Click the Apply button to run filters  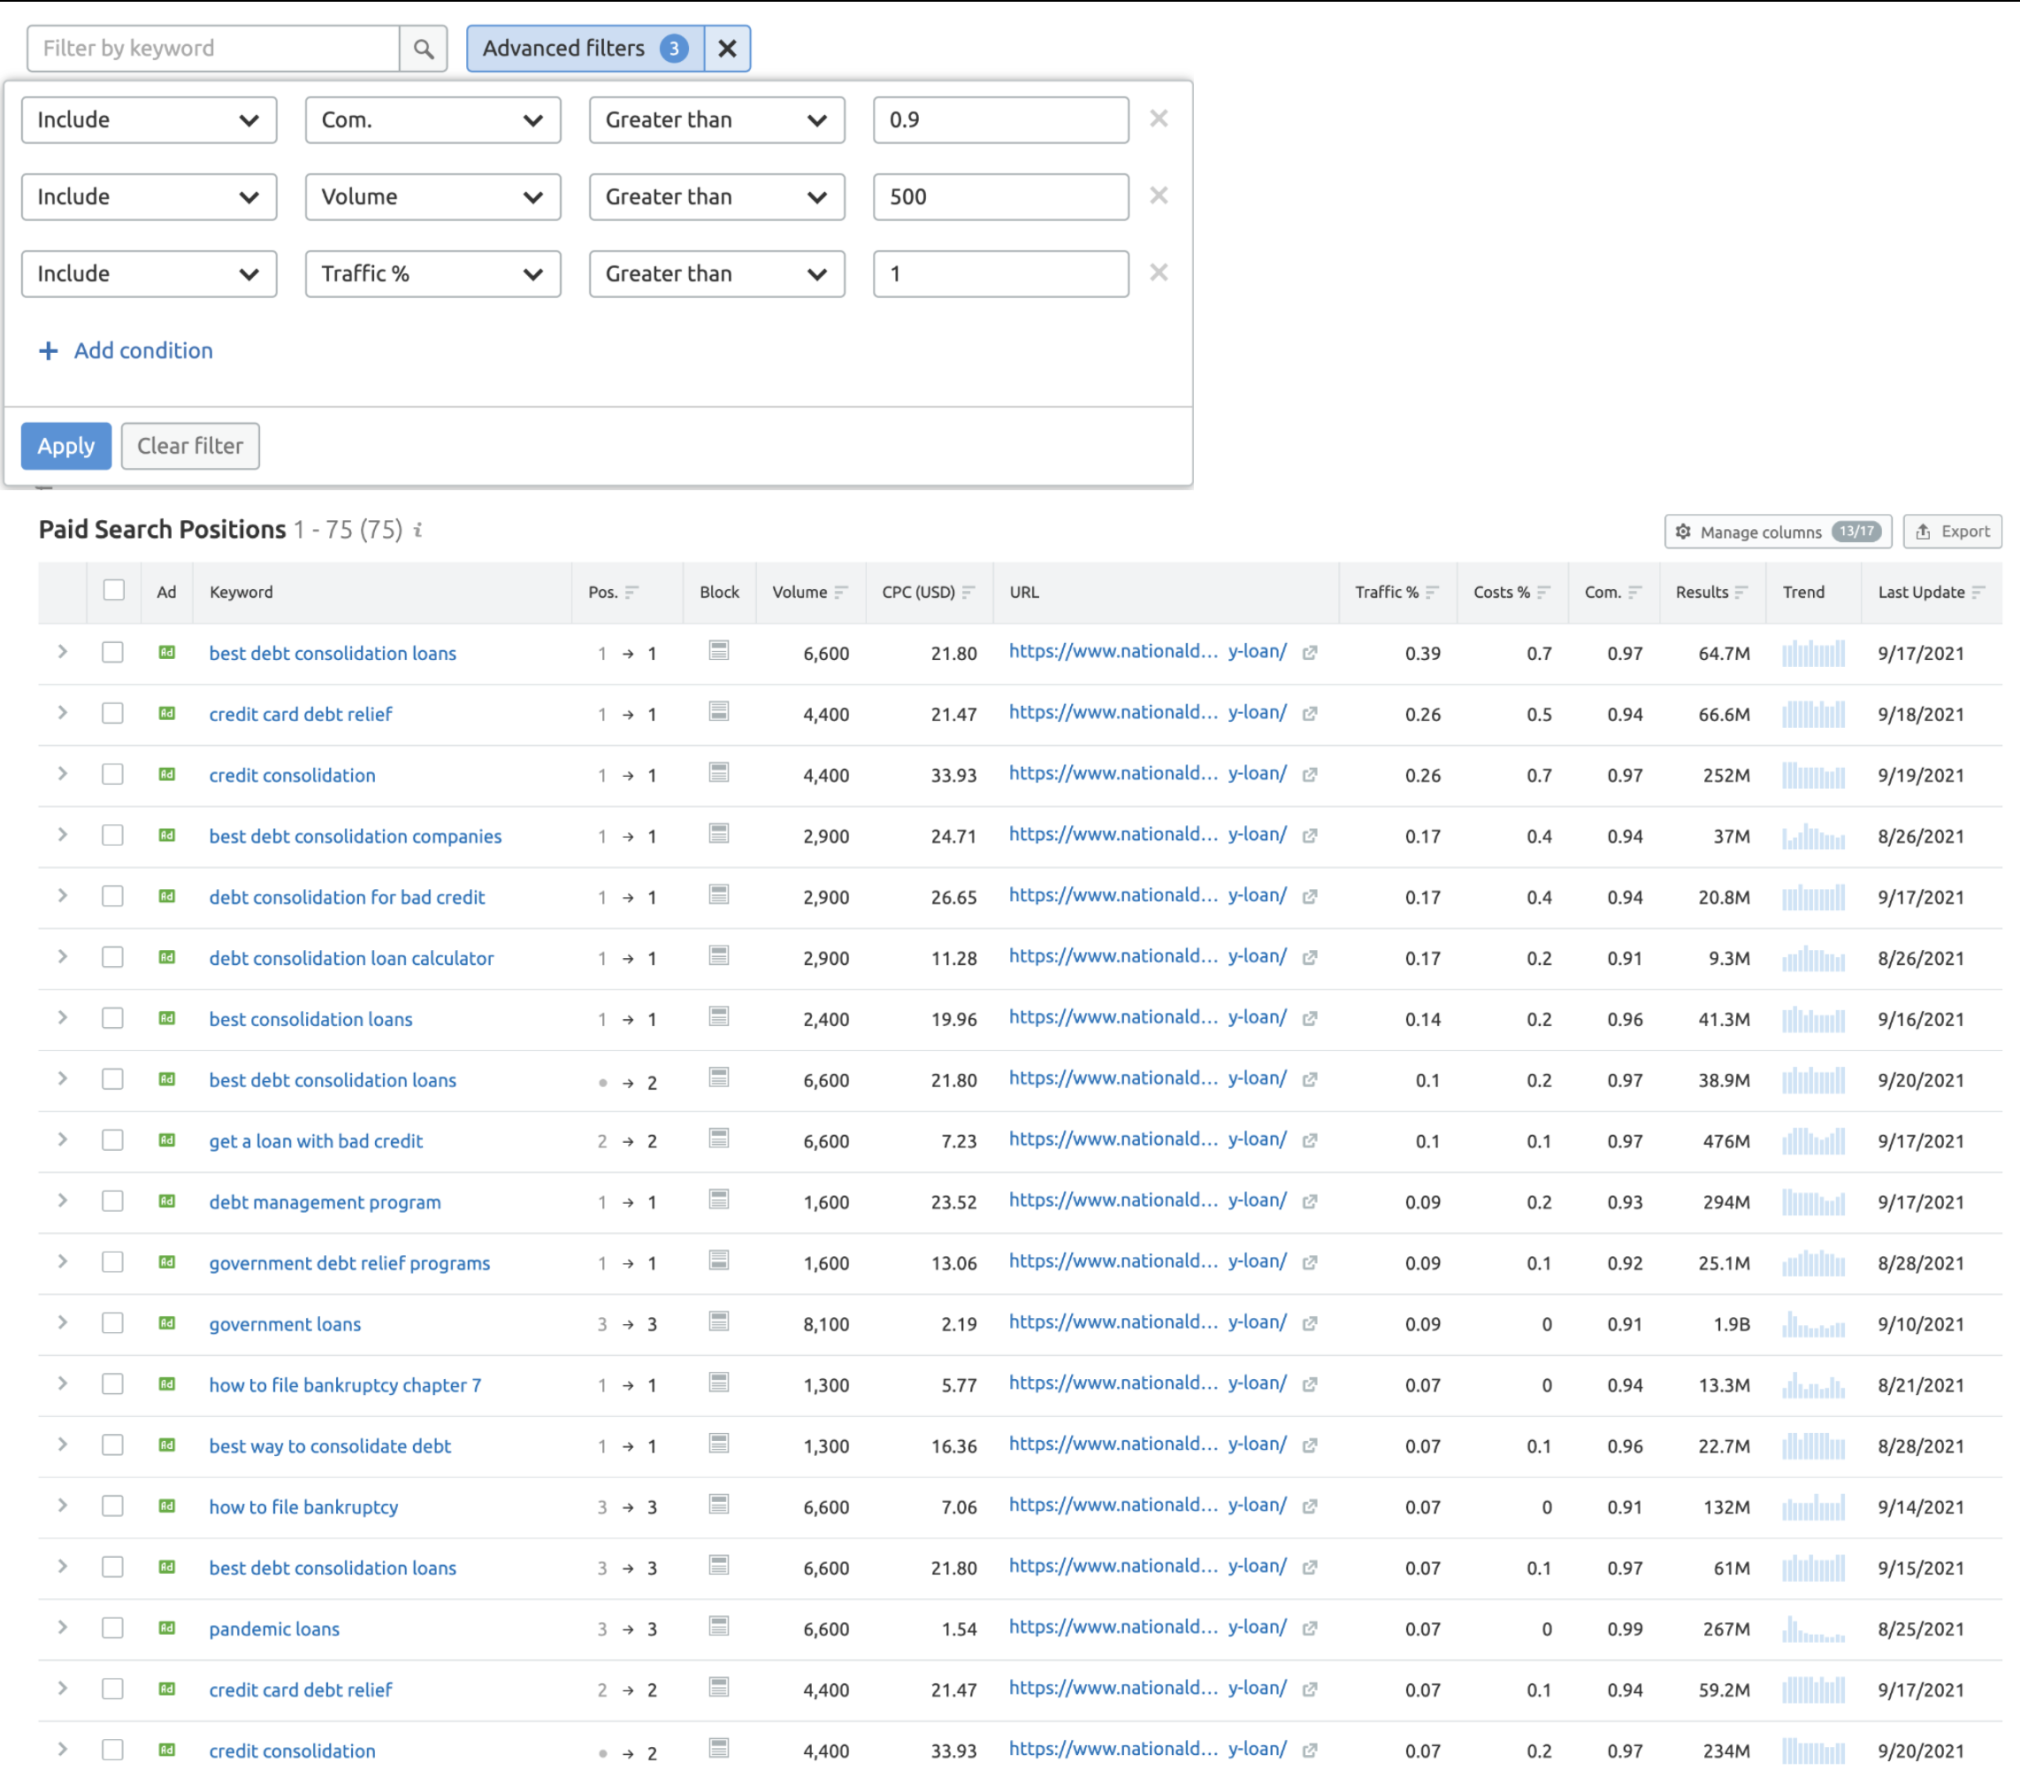[65, 445]
